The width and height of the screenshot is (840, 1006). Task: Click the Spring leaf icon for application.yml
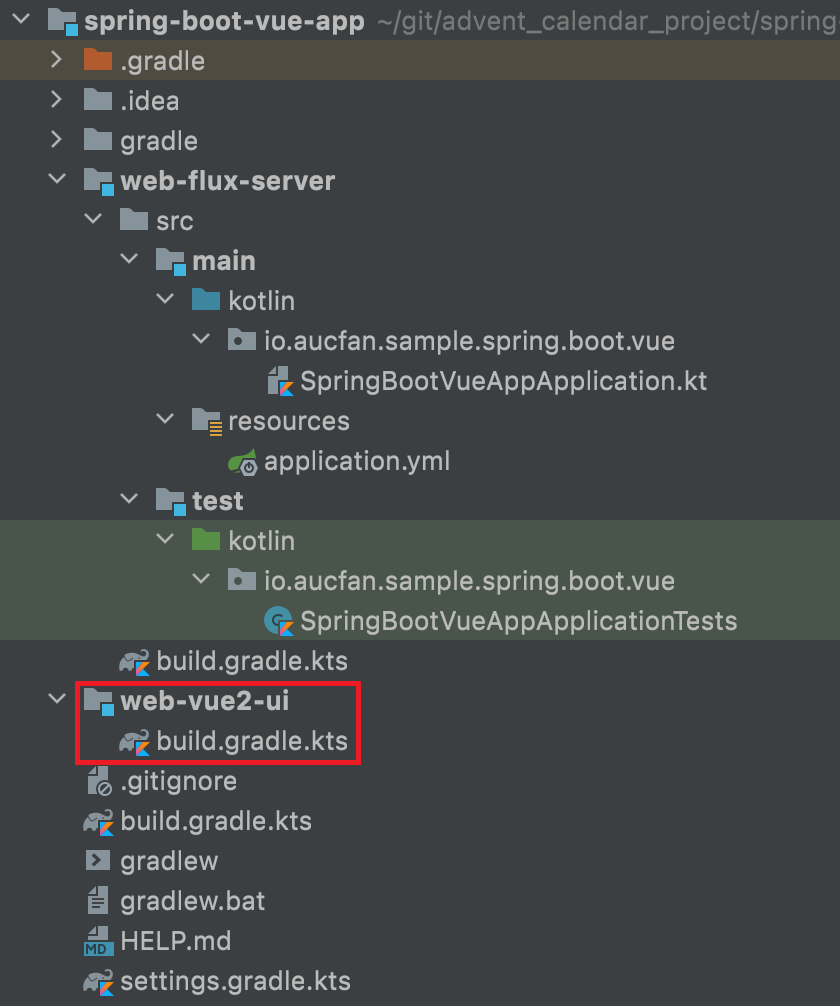[242, 460]
